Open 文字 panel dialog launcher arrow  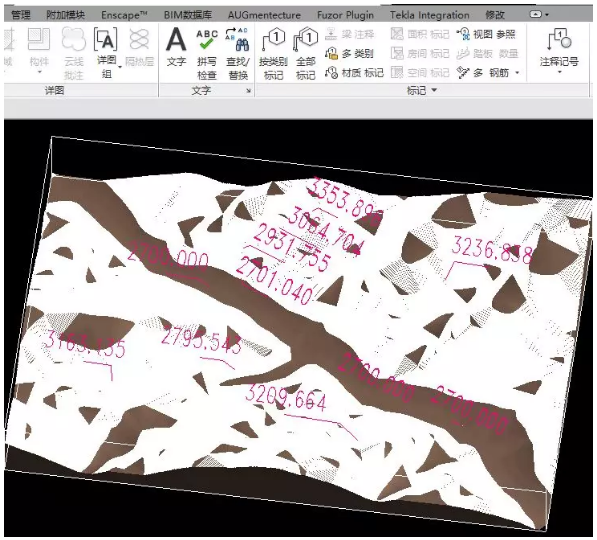click(x=248, y=91)
